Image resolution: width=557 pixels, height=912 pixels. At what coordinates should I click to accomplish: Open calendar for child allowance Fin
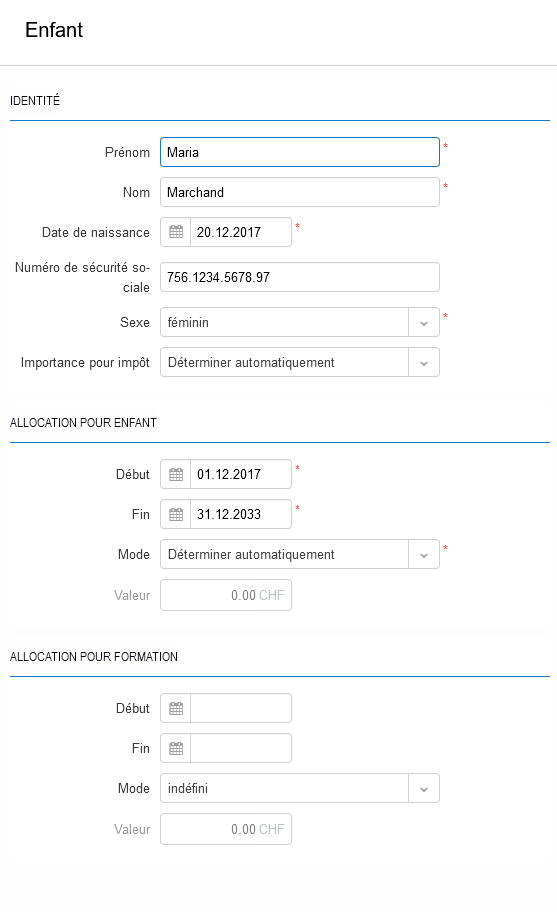click(x=176, y=514)
